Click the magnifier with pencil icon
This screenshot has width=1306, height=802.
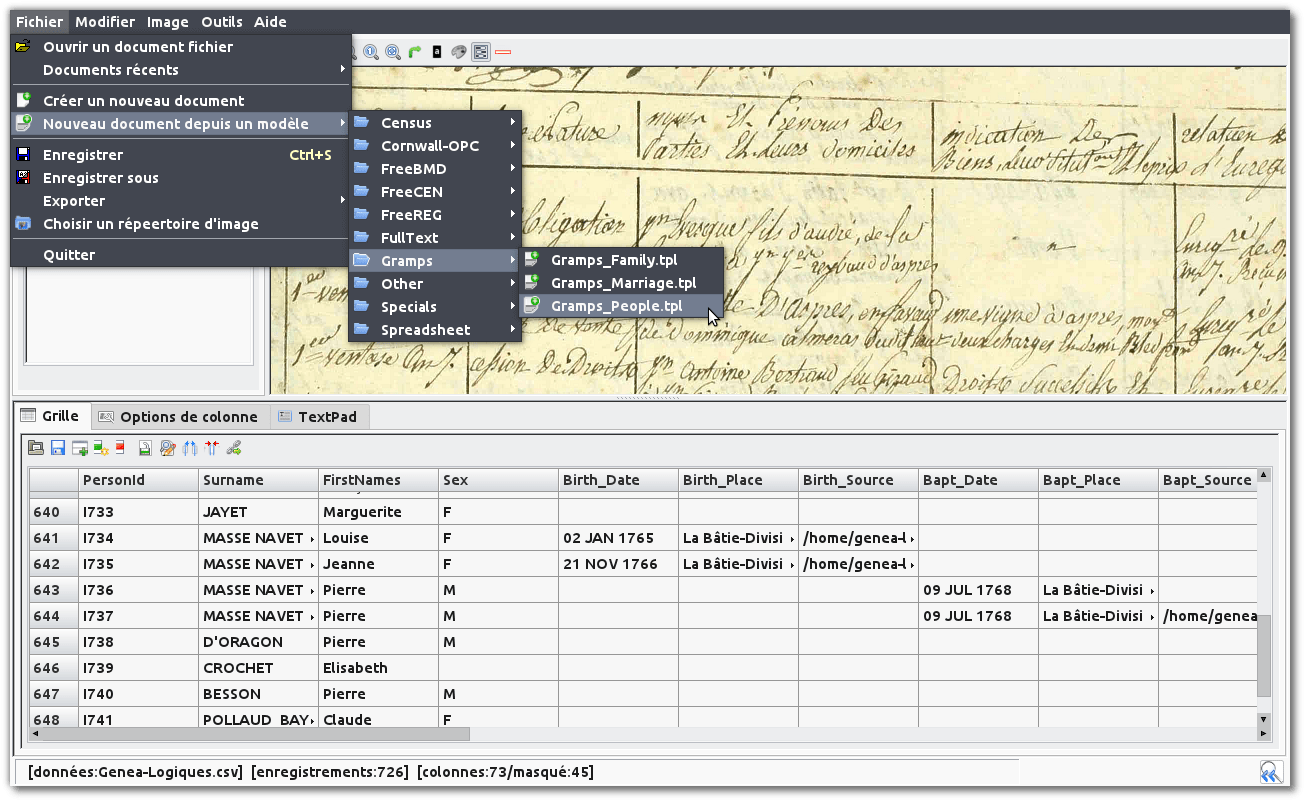[168, 448]
